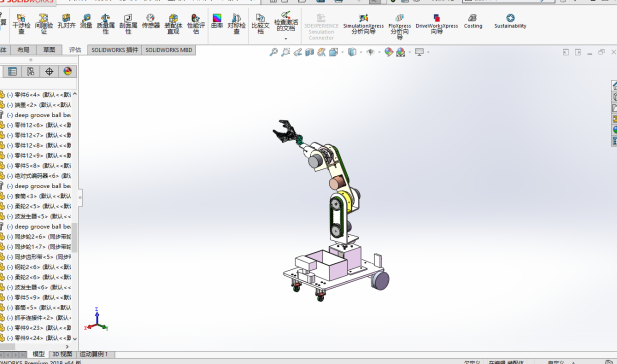The image size is (617, 364).
Task: Select the 测量 Measure tool
Action: click(86, 21)
